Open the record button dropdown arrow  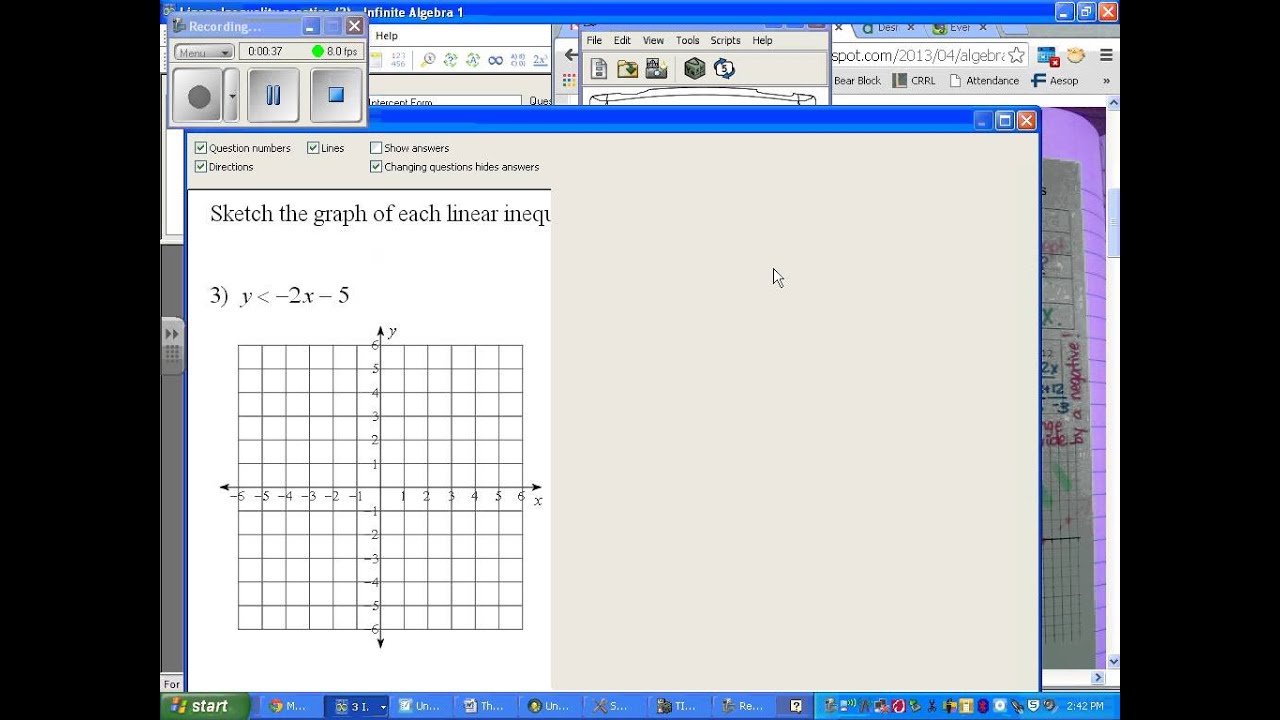tap(232, 96)
